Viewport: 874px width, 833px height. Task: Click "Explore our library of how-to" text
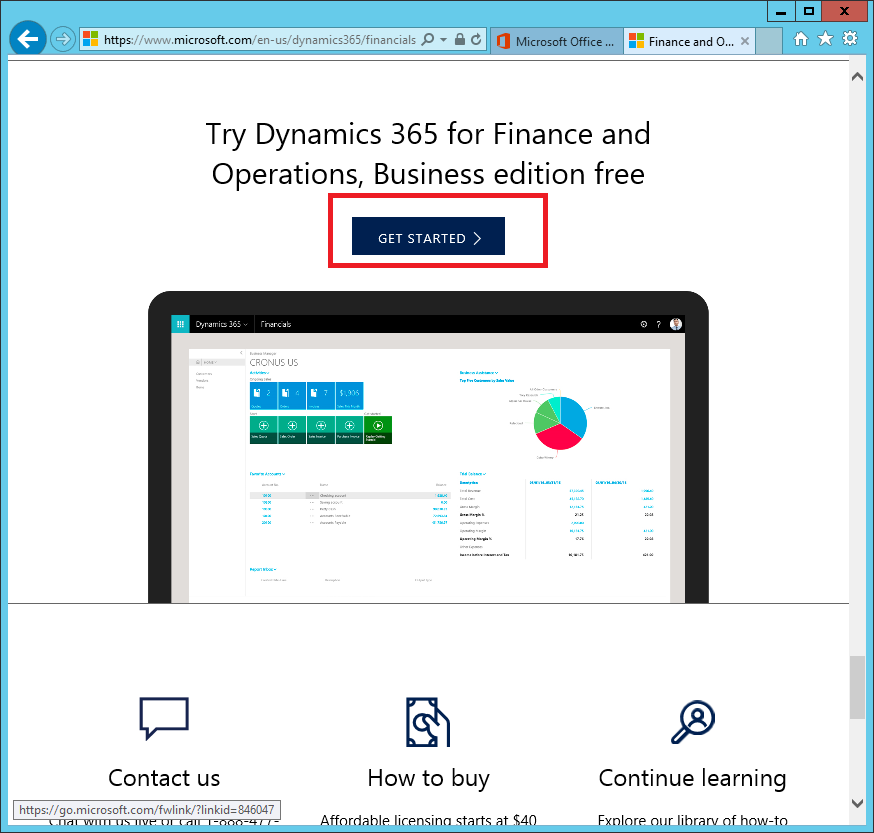pyautogui.click(x=692, y=821)
